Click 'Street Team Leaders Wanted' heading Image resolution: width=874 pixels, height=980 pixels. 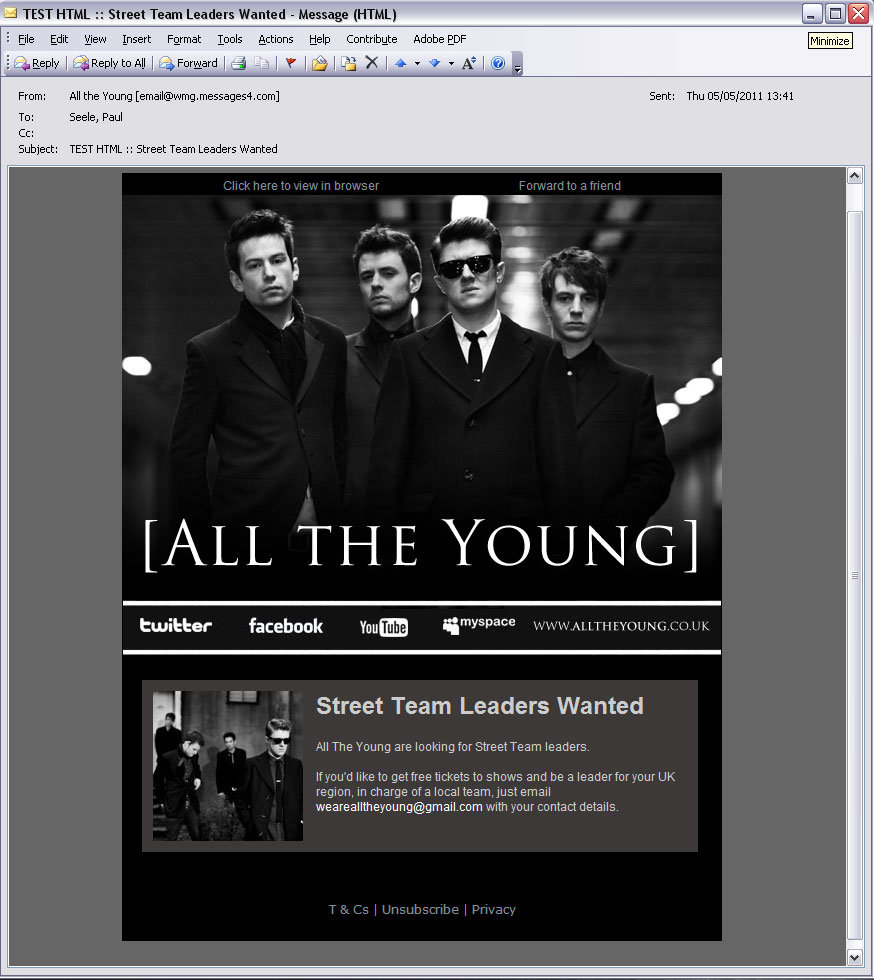[x=480, y=706]
